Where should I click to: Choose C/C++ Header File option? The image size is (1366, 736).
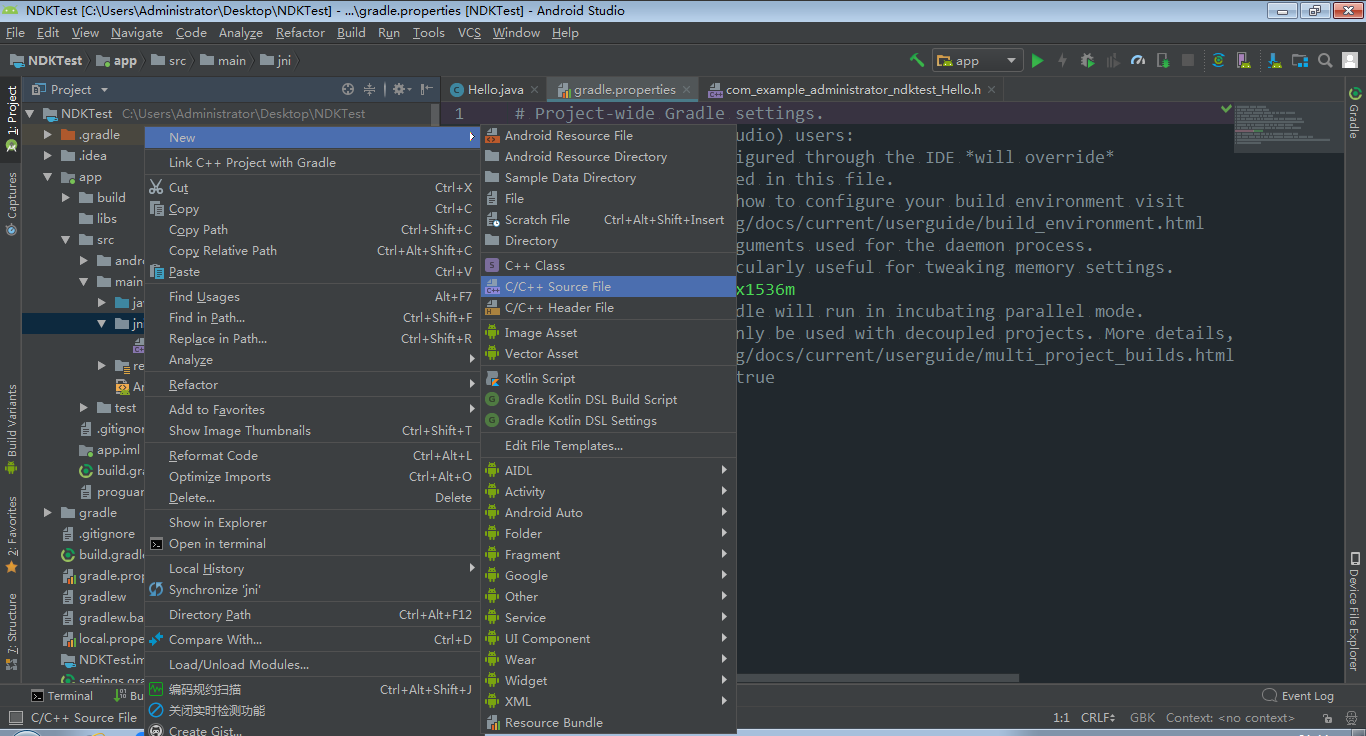pos(609,308)
